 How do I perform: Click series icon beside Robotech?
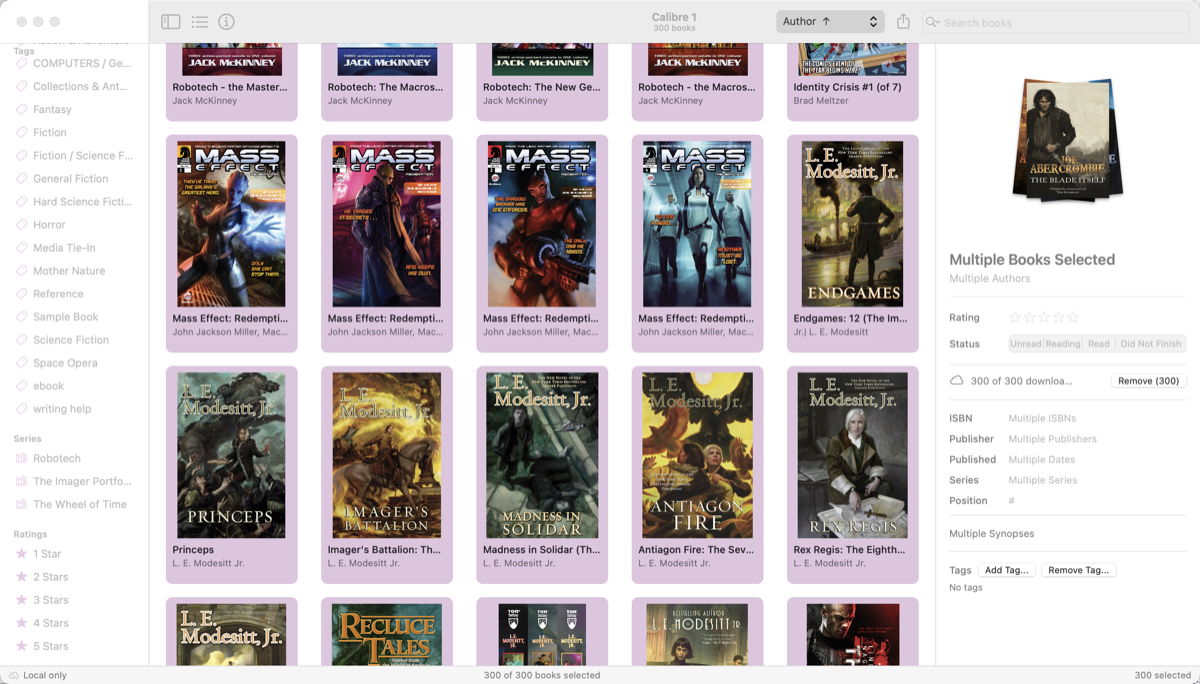point(22,458)
